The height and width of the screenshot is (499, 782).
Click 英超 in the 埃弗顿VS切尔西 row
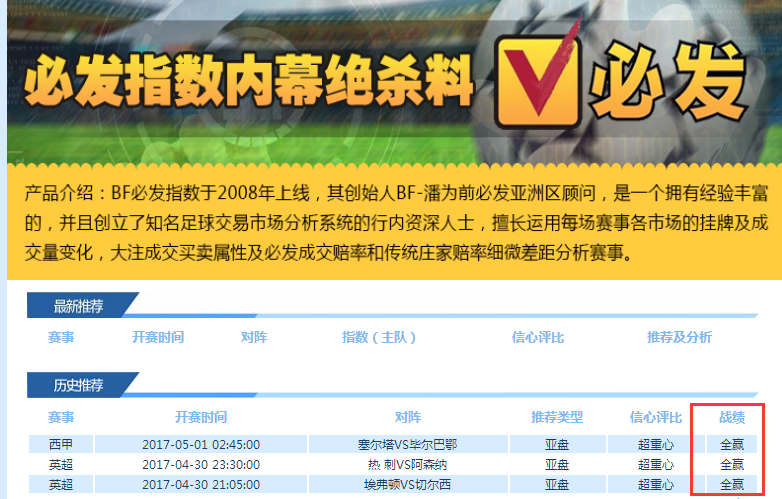(61, 485)
